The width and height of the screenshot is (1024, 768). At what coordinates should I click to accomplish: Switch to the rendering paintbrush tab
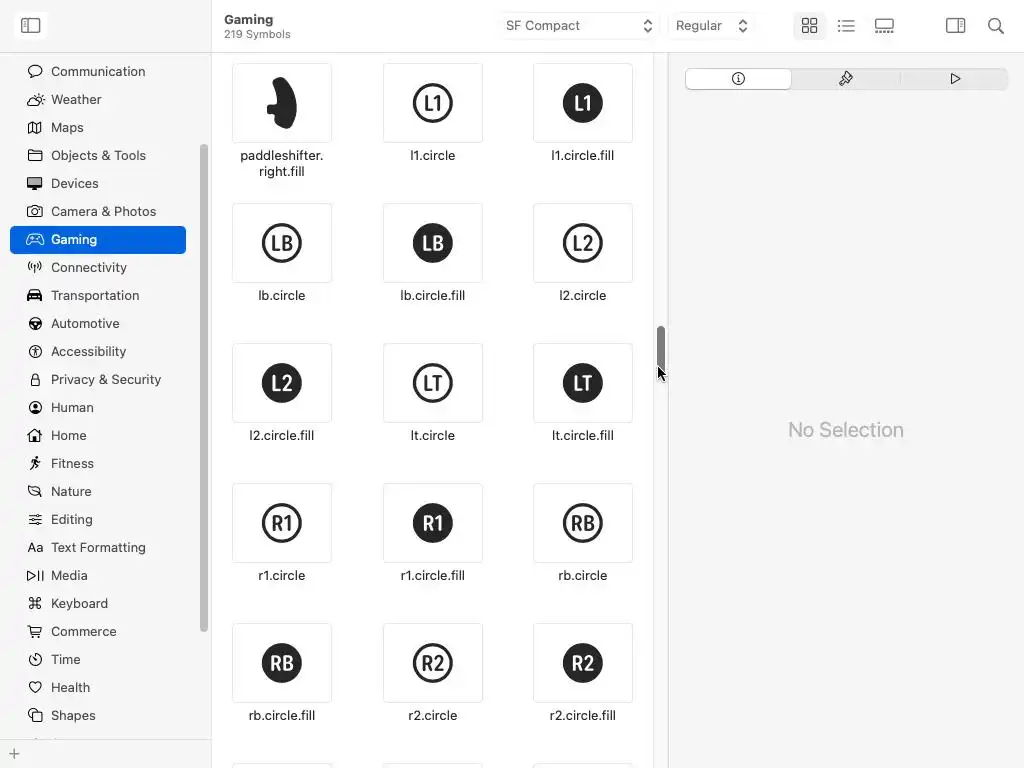[846, 78]
